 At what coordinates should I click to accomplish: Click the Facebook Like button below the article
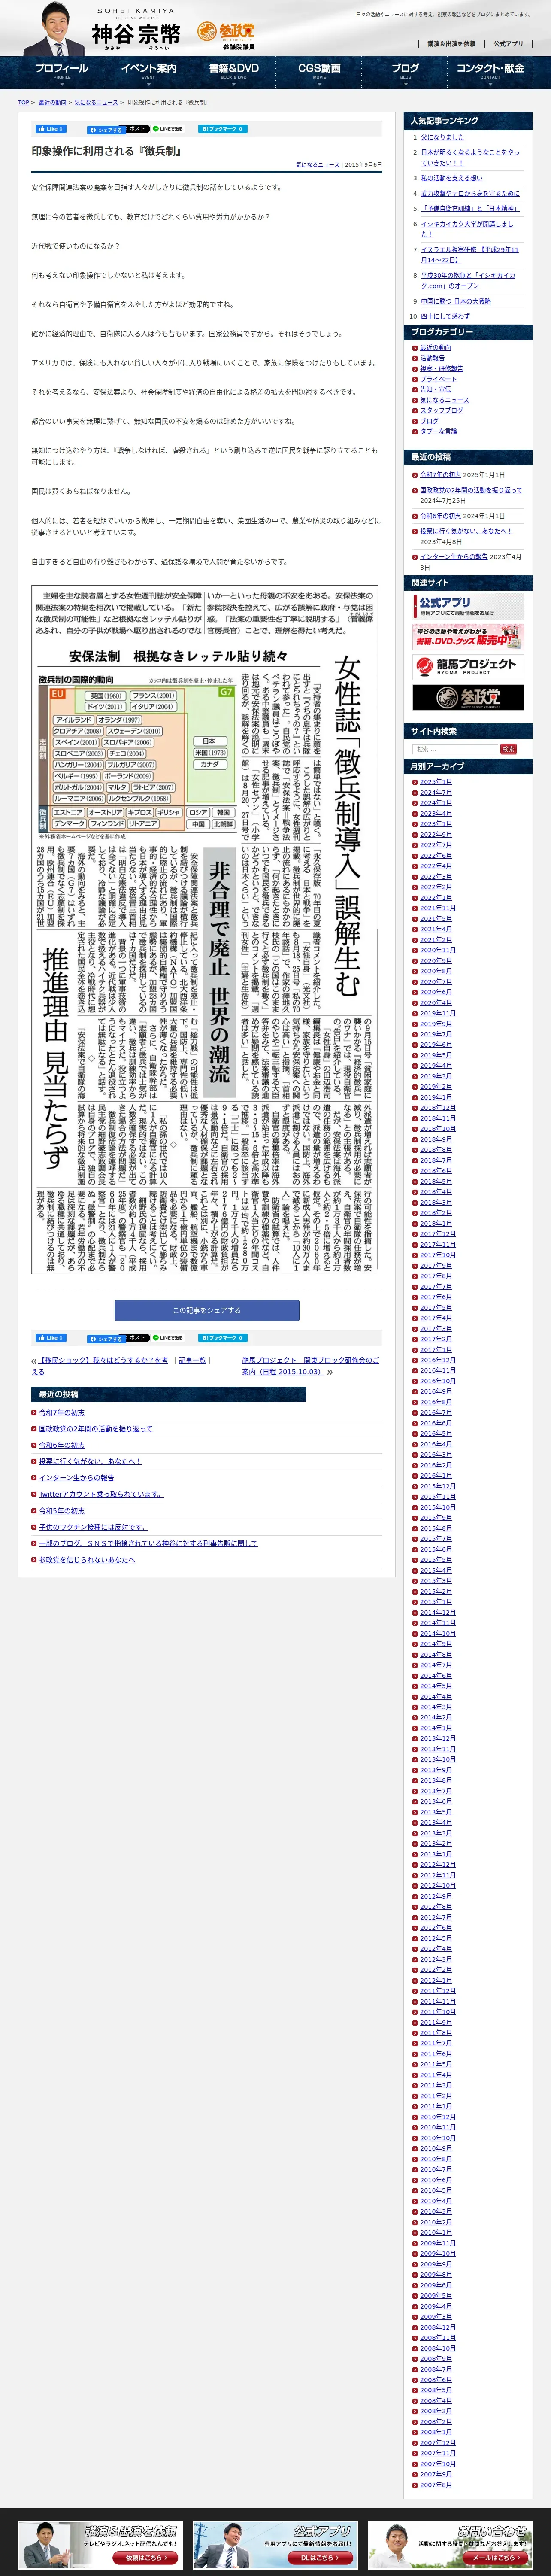click(x=50, y=1338)
